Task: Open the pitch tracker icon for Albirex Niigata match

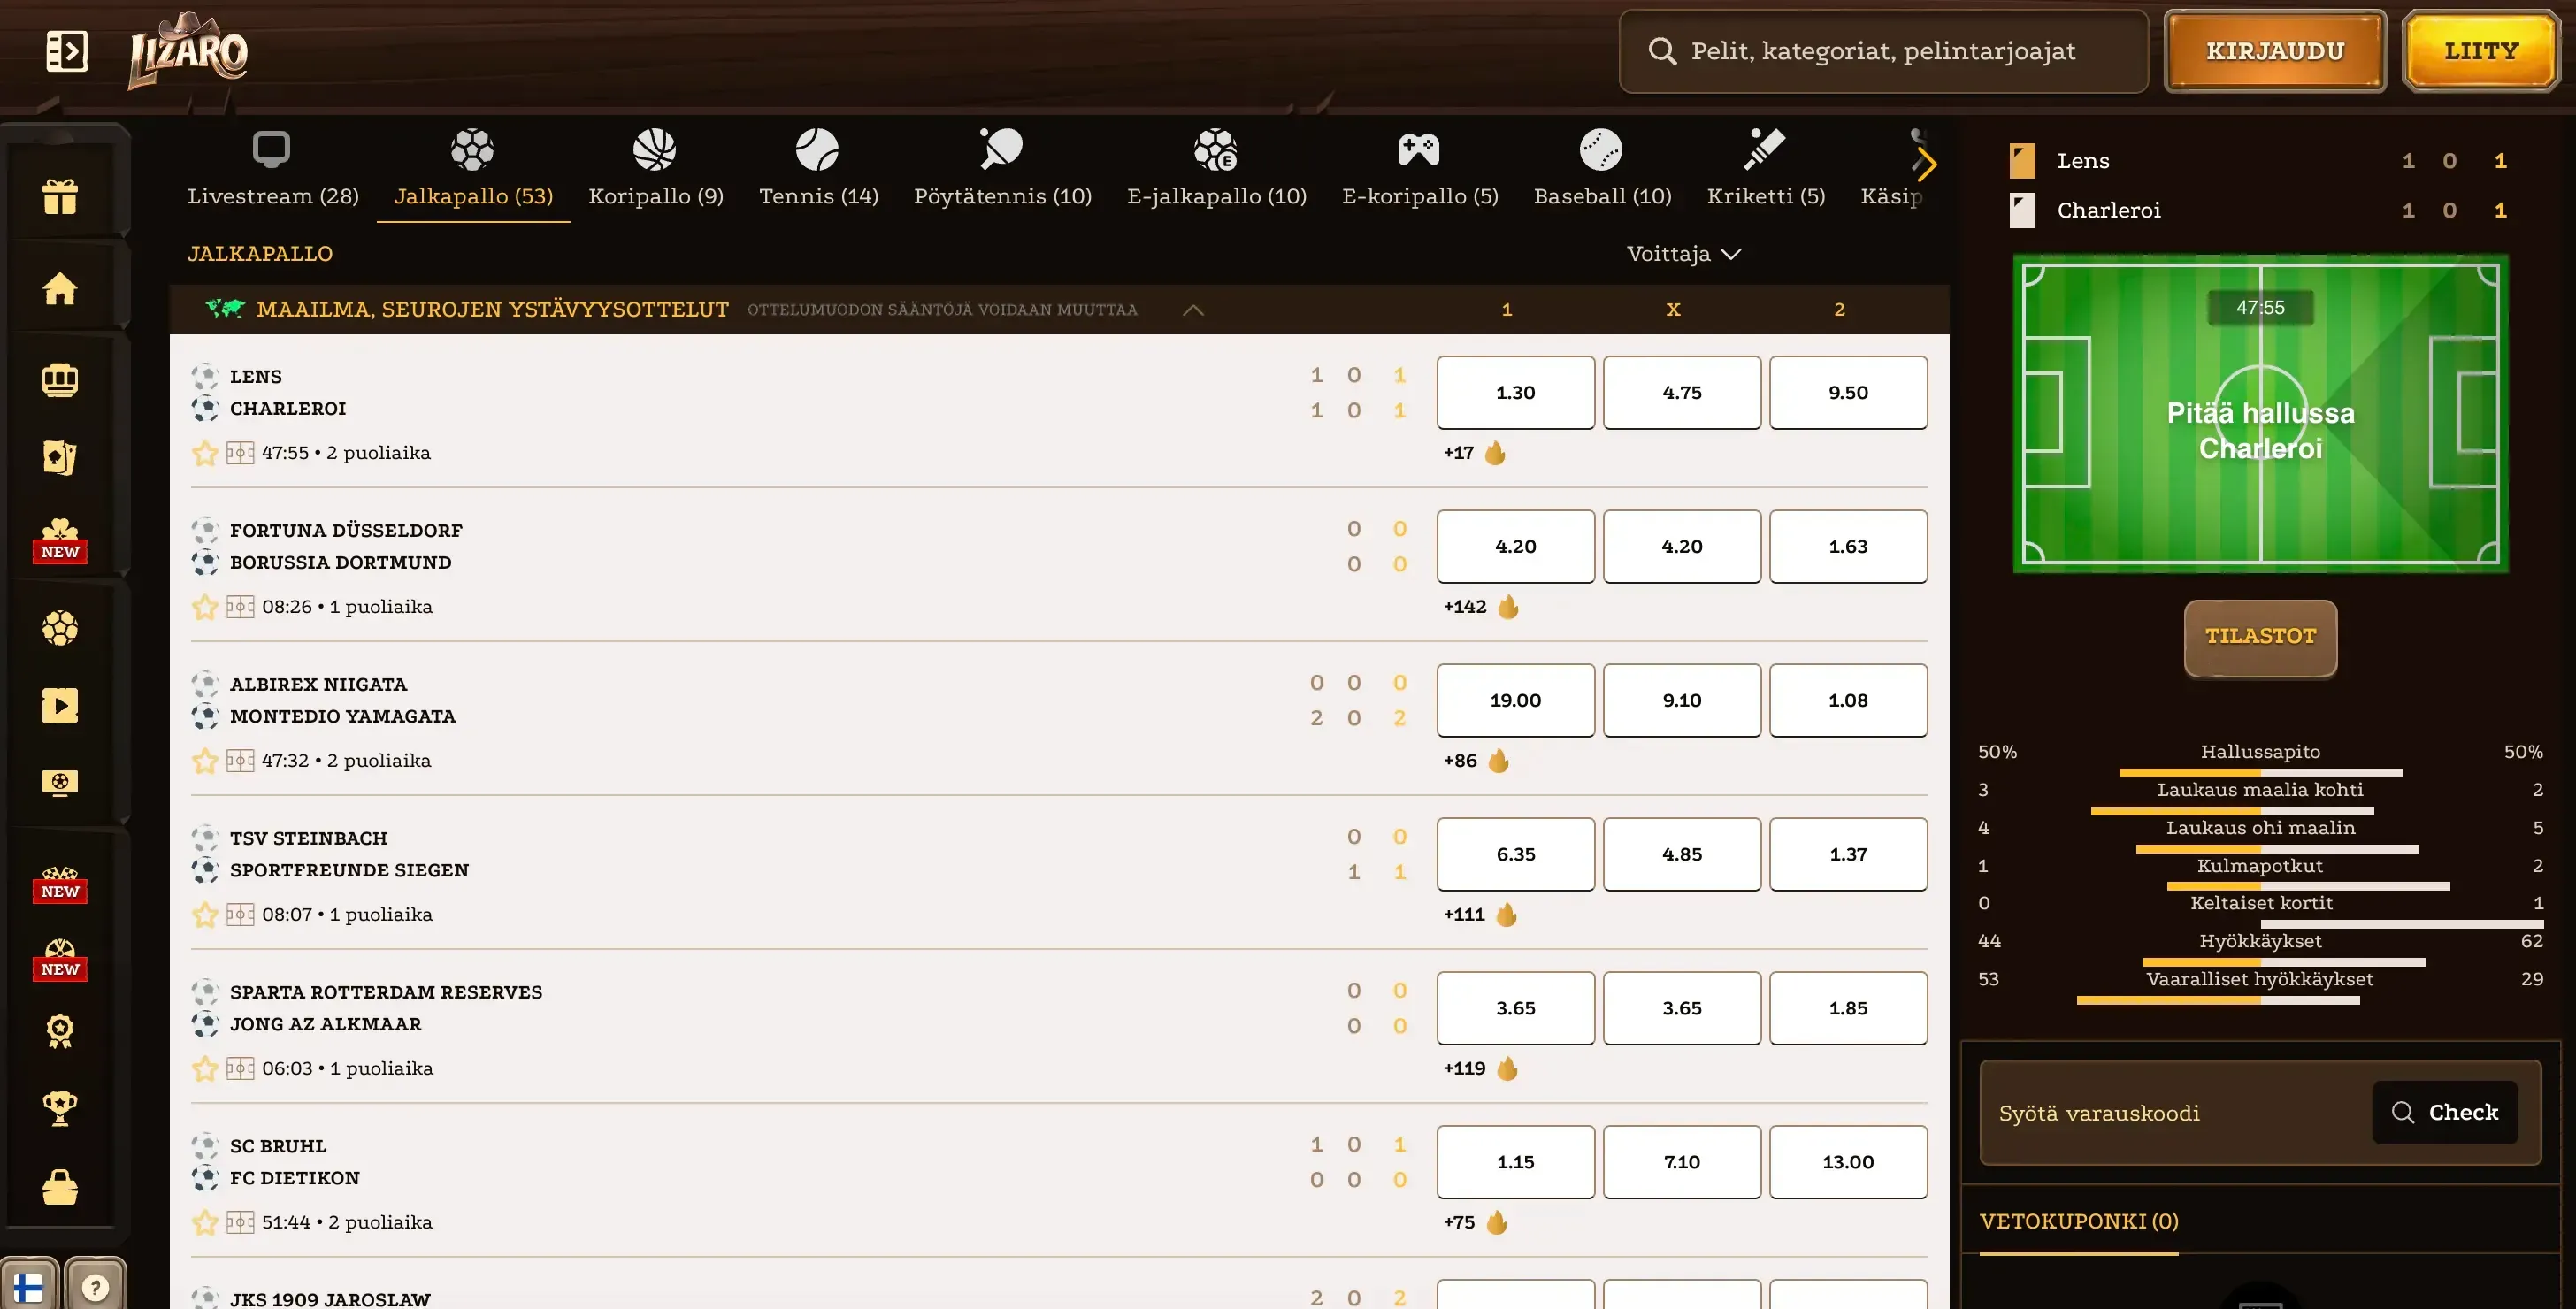Action: pos(240,761)
